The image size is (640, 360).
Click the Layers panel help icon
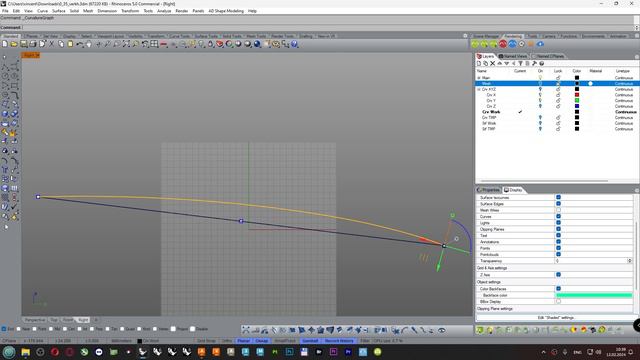pos(542,63)
